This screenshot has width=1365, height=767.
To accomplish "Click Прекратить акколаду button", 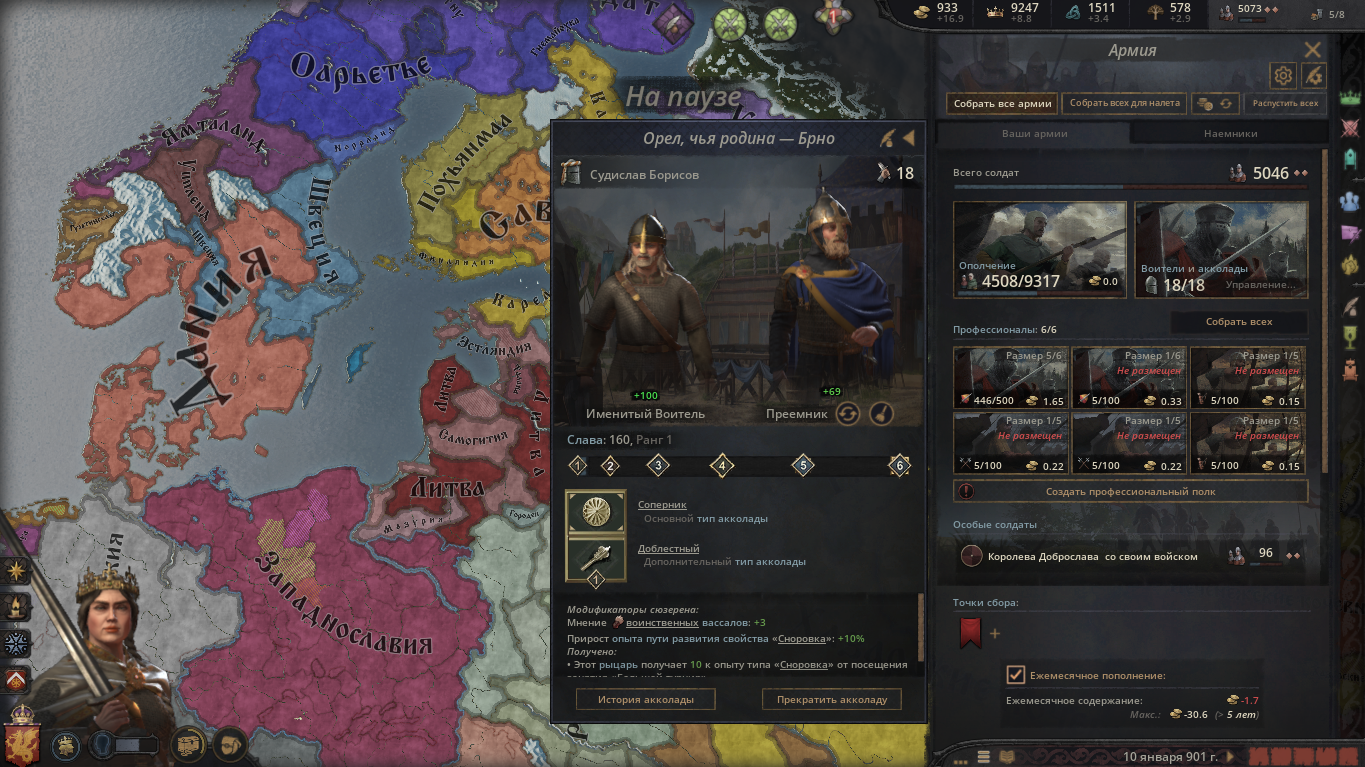I will tap(832, 699).
